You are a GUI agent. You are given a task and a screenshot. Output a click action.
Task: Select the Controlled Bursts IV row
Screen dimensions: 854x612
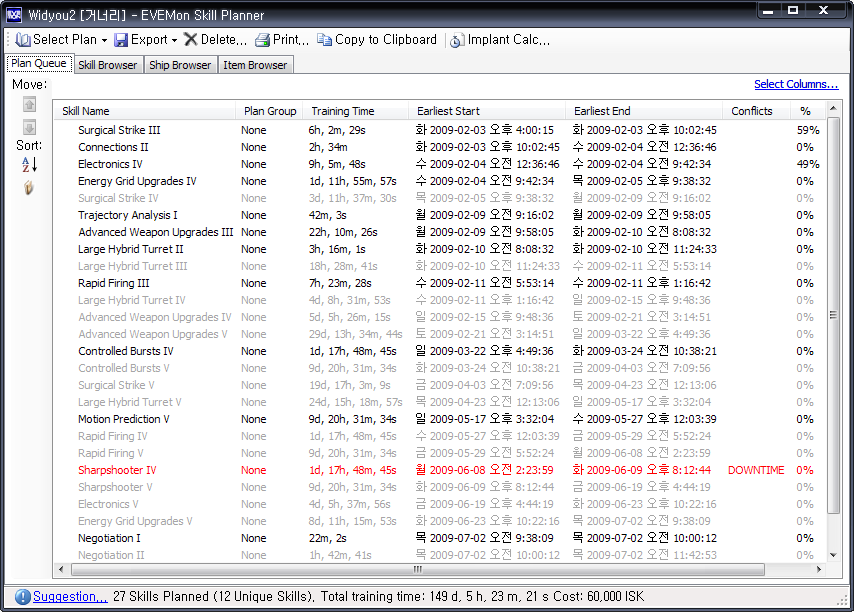pos(440,351)
